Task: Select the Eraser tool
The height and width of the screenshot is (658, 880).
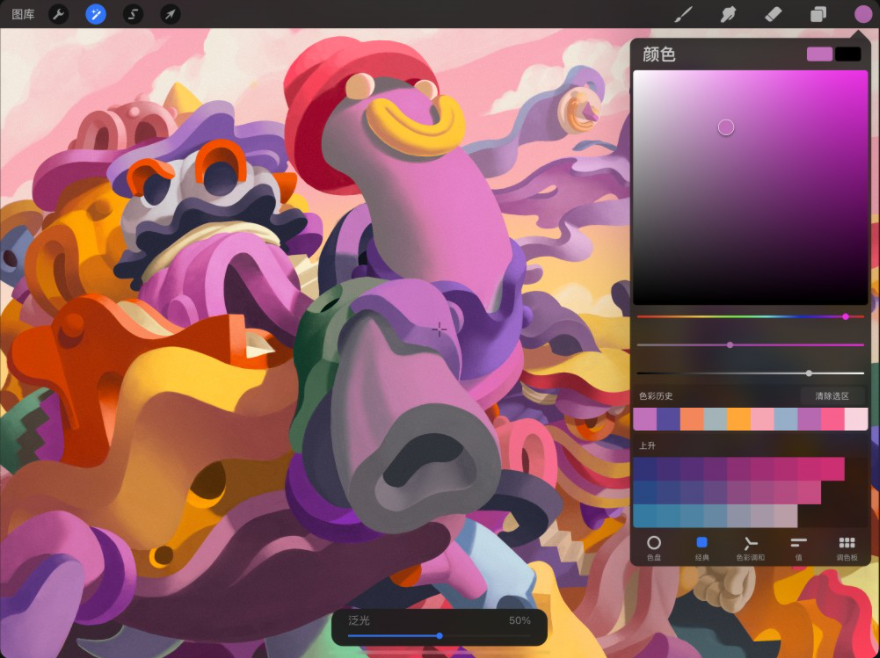Action: [x=770, y=14]
